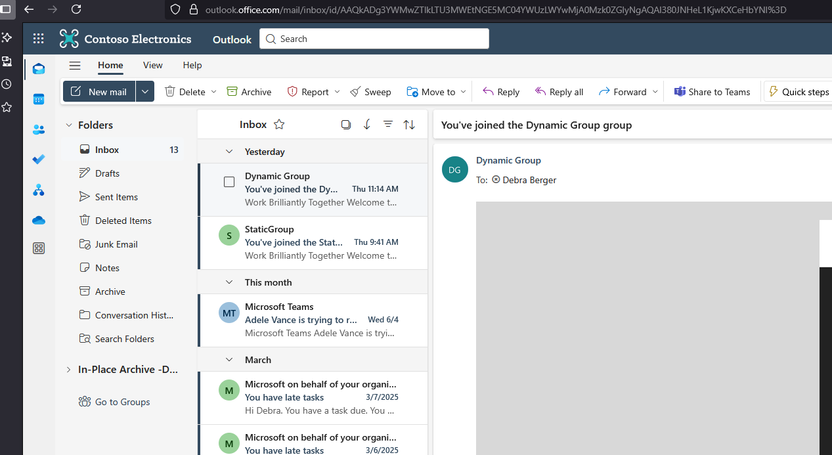Toggle the hamburger navigation pane button
This screenshot has width=832, height=455.
pos(75,65)
